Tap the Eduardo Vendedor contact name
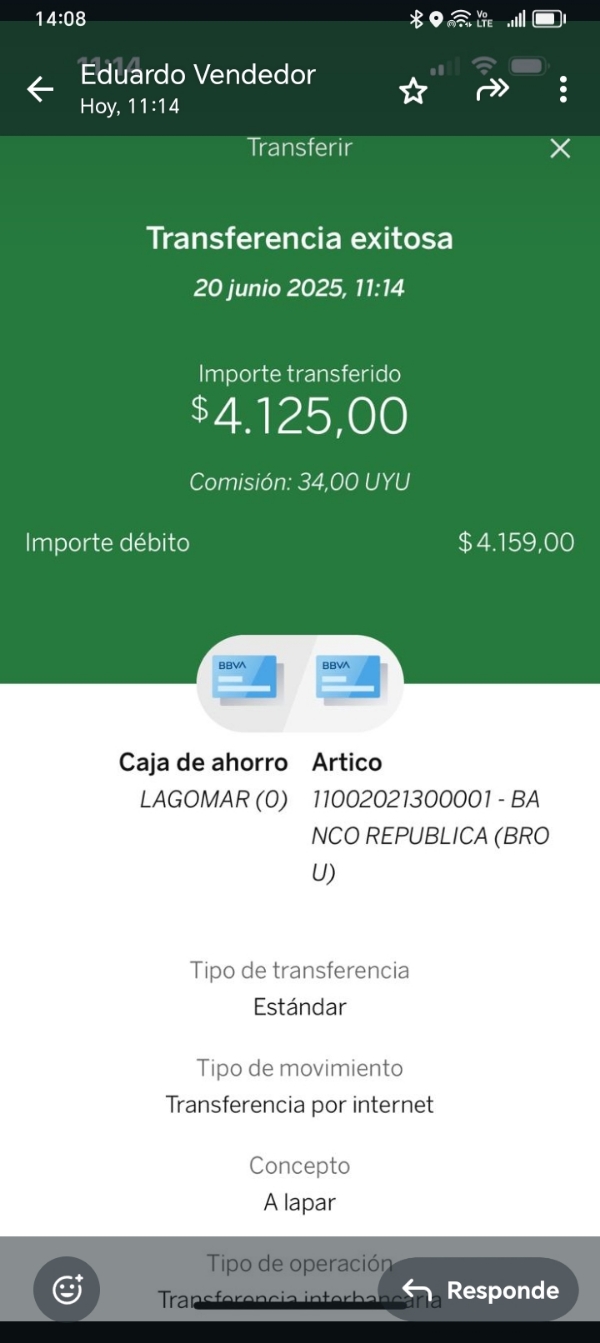The image size is (600, 1343). click(198, 75)
